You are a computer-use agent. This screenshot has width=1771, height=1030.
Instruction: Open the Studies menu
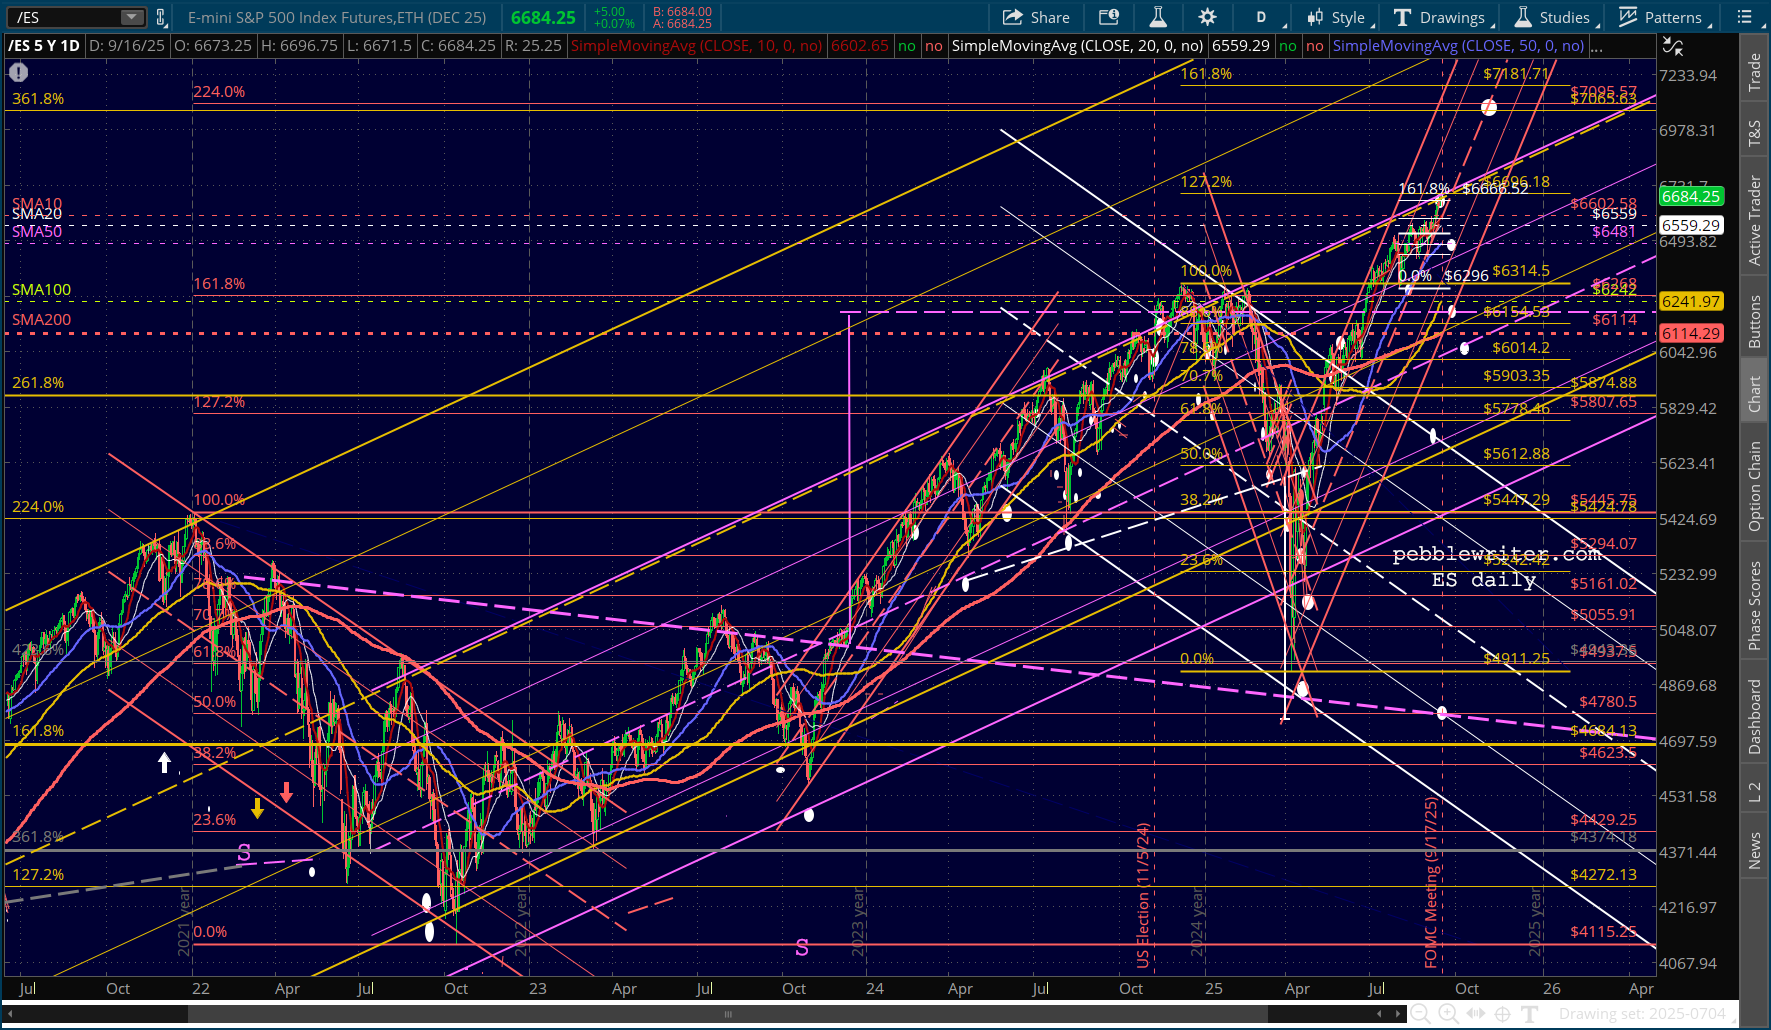point(1555,17)
